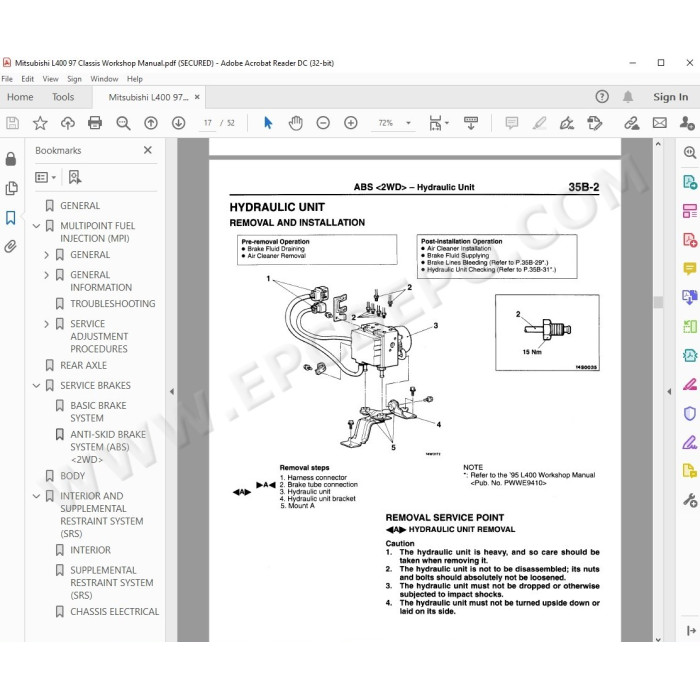This screenshot has width=700, height=700.
Task: Zoom in with the plus button
Action: point(351,123)
